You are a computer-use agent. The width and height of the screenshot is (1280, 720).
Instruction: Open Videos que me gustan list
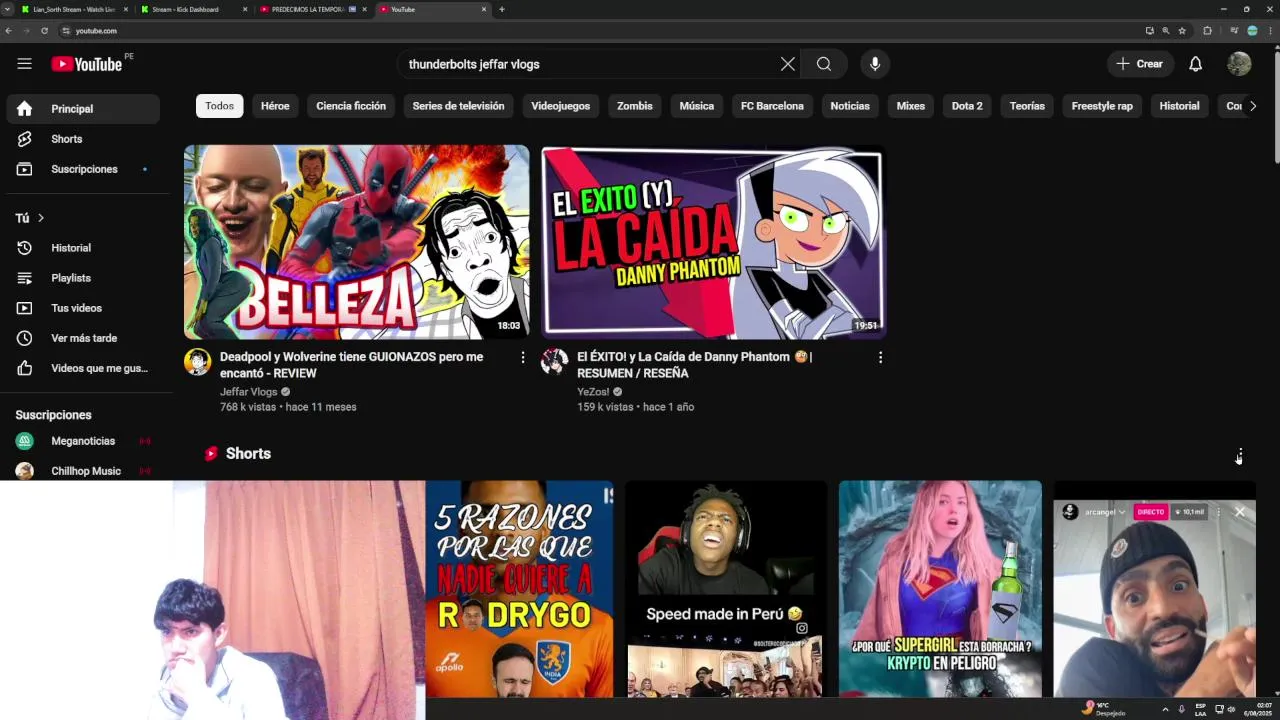83,368
